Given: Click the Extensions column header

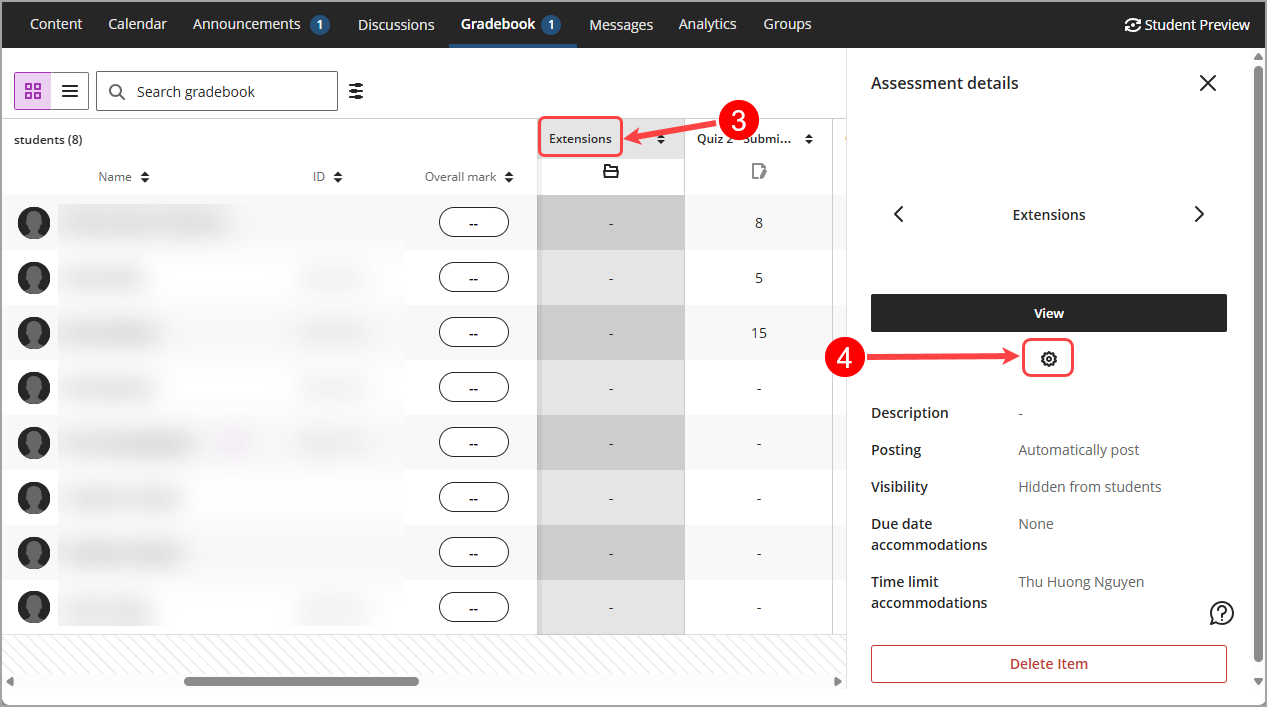Looking at the screenshot, I should point(580,139).
